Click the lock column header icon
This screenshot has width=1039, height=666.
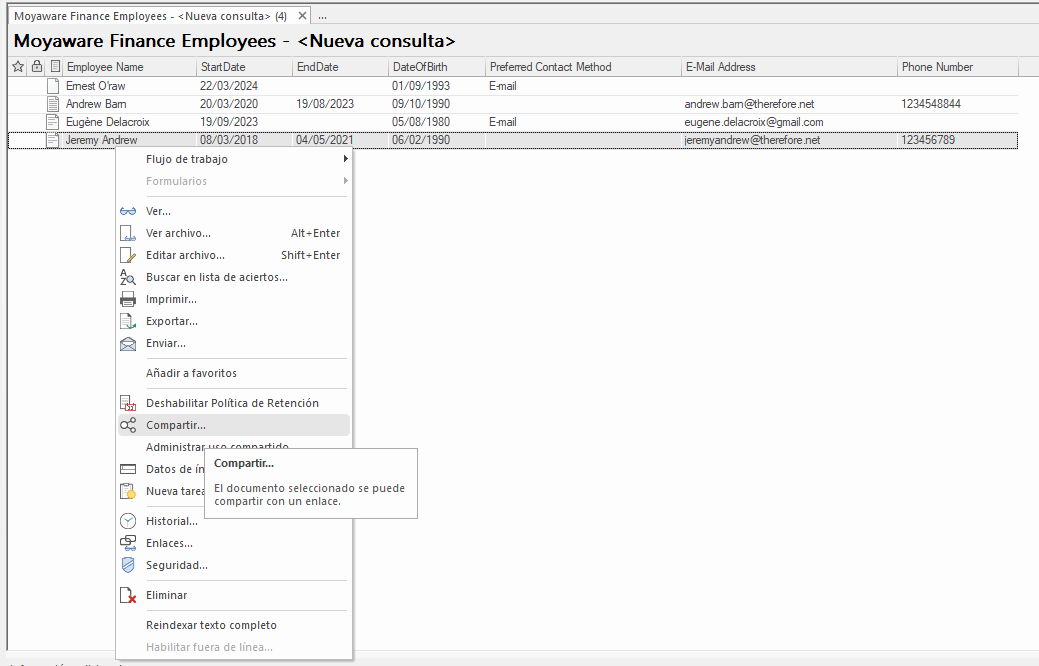click(37, 66)
